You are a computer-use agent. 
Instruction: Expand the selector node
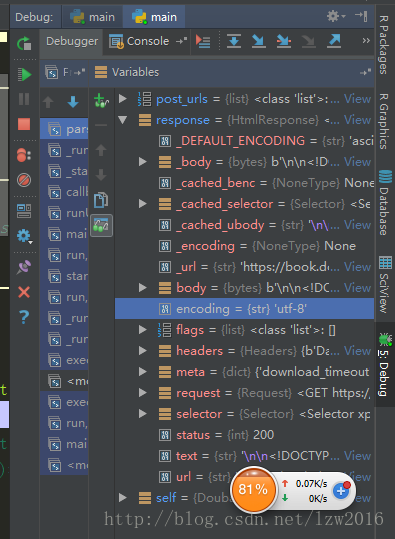(x=143, y=414)
